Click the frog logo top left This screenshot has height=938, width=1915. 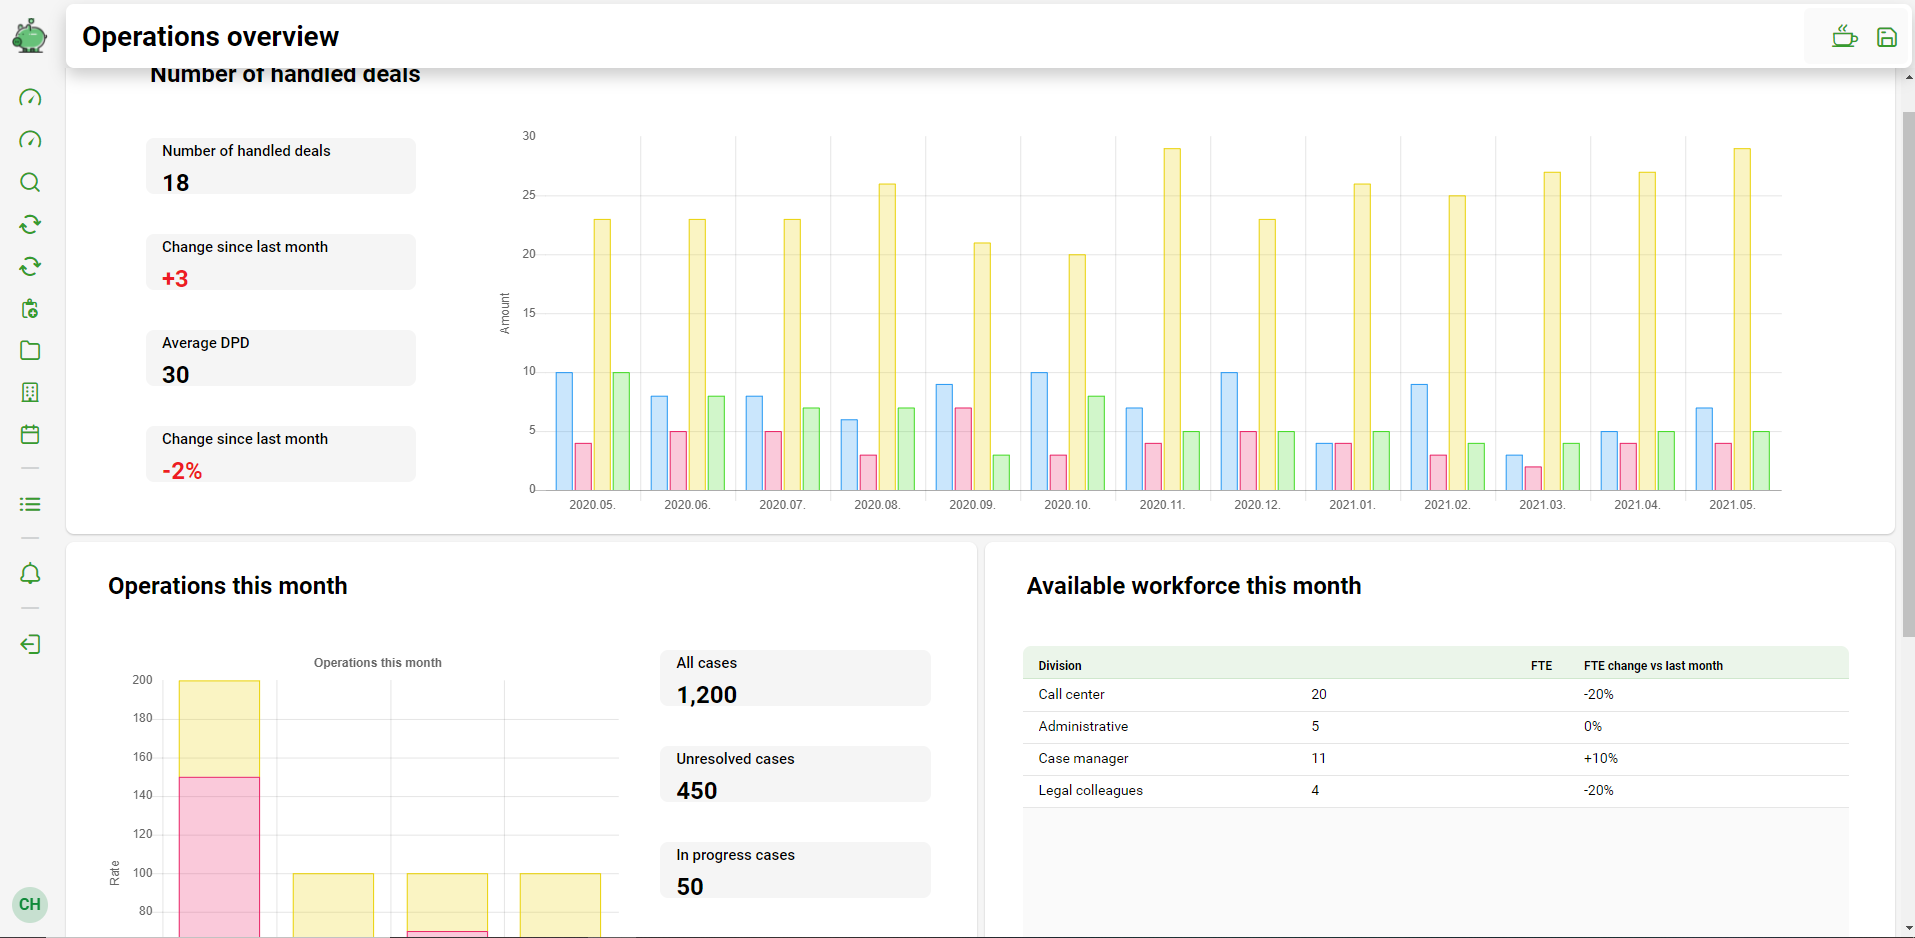[x=29, y=35]
